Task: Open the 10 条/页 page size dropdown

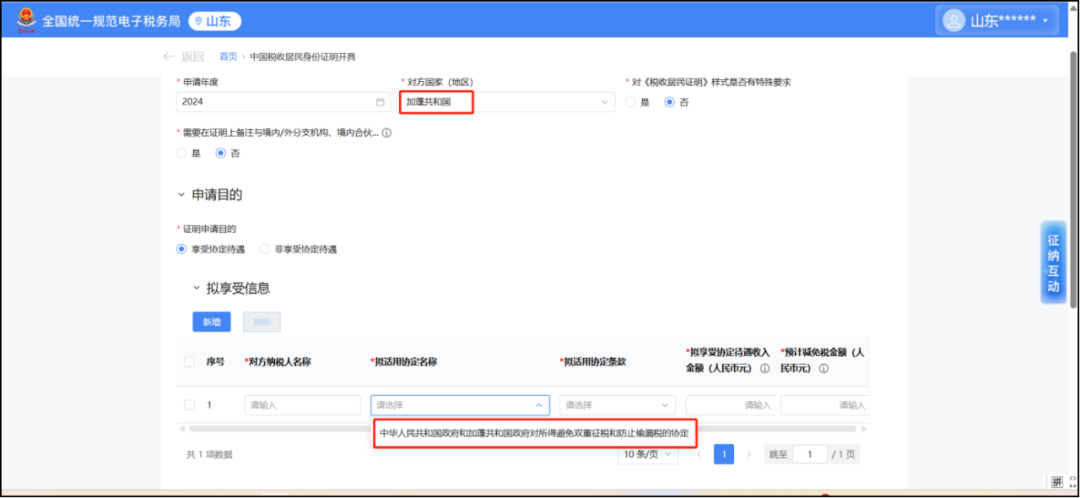Action: (x=648, y=455)
